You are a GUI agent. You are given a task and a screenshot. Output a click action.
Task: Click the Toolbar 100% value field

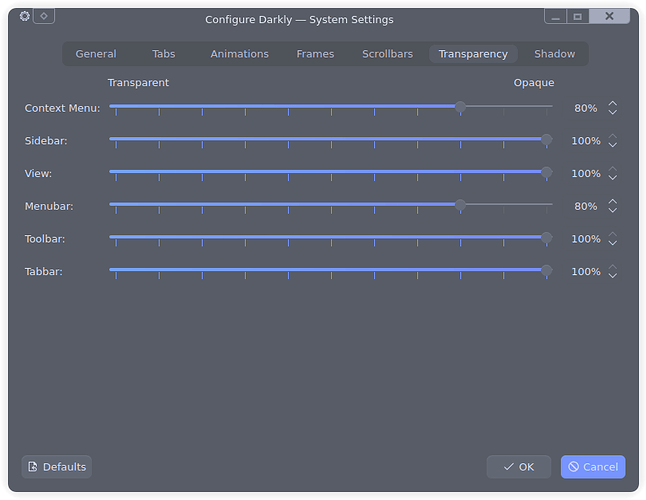[x=585, y=239]
